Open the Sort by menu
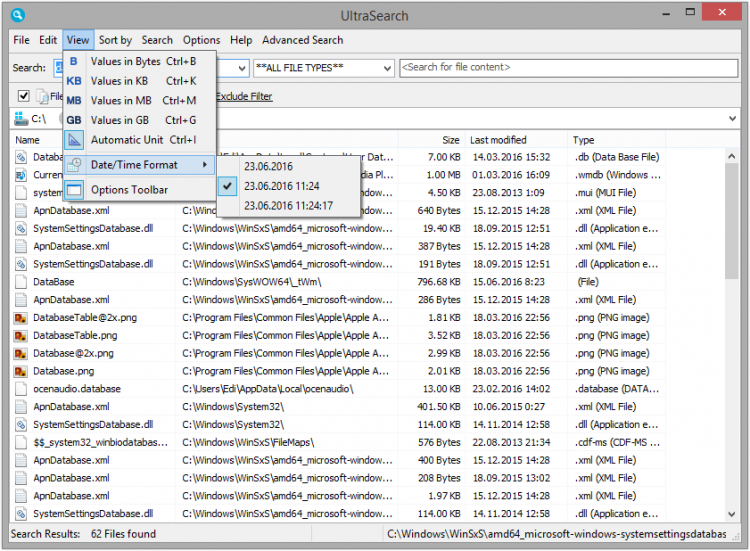 coord(115,40)
